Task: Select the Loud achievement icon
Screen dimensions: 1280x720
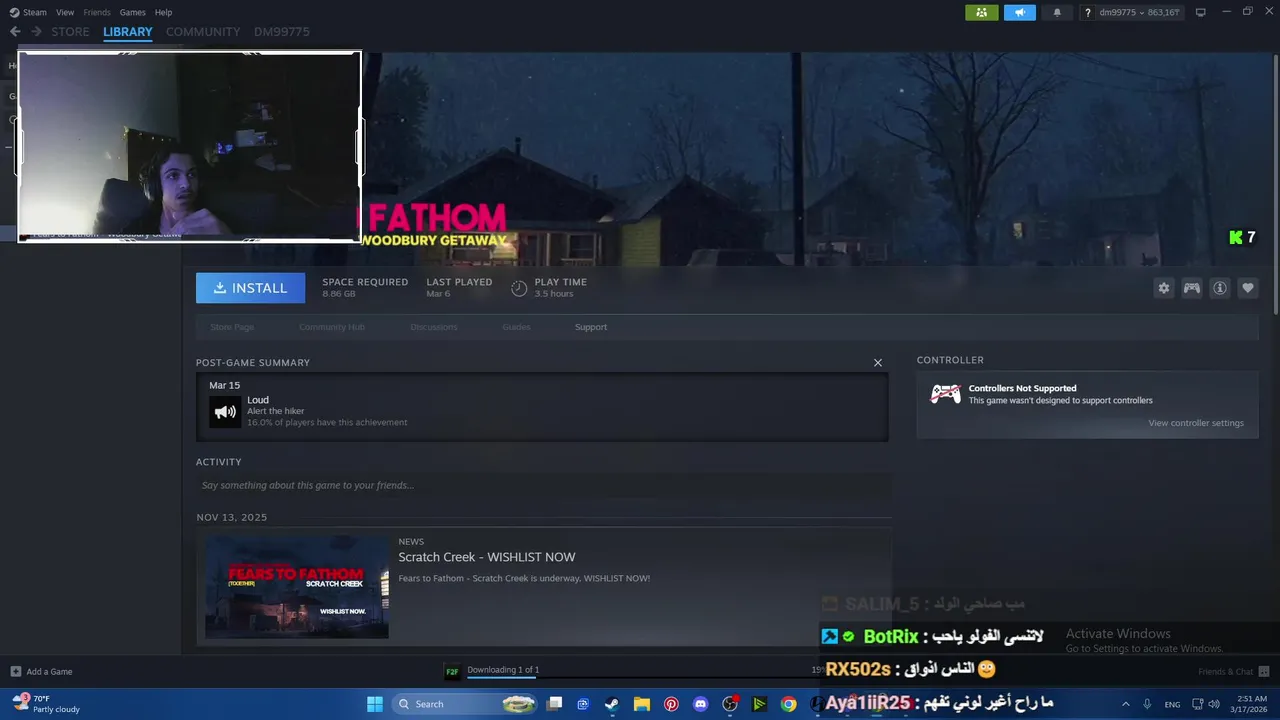Action: [x=225, y=411]
